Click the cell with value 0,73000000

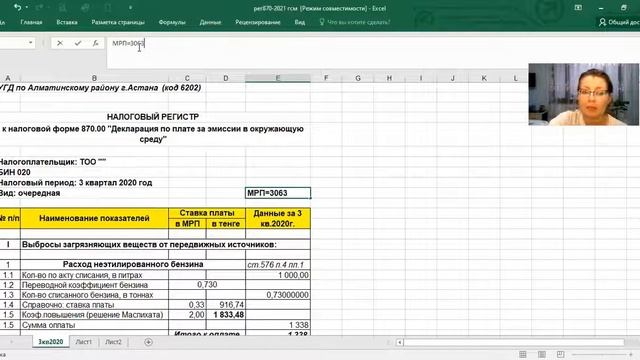[x=278, y=295]
